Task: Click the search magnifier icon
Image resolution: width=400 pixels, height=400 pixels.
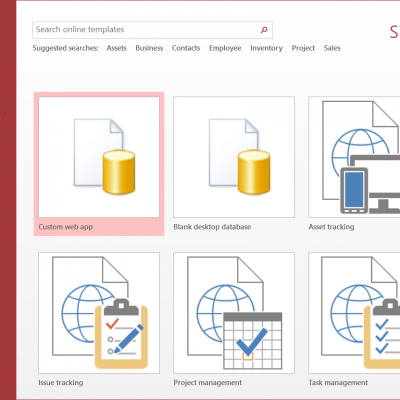Action: (264, 30)
